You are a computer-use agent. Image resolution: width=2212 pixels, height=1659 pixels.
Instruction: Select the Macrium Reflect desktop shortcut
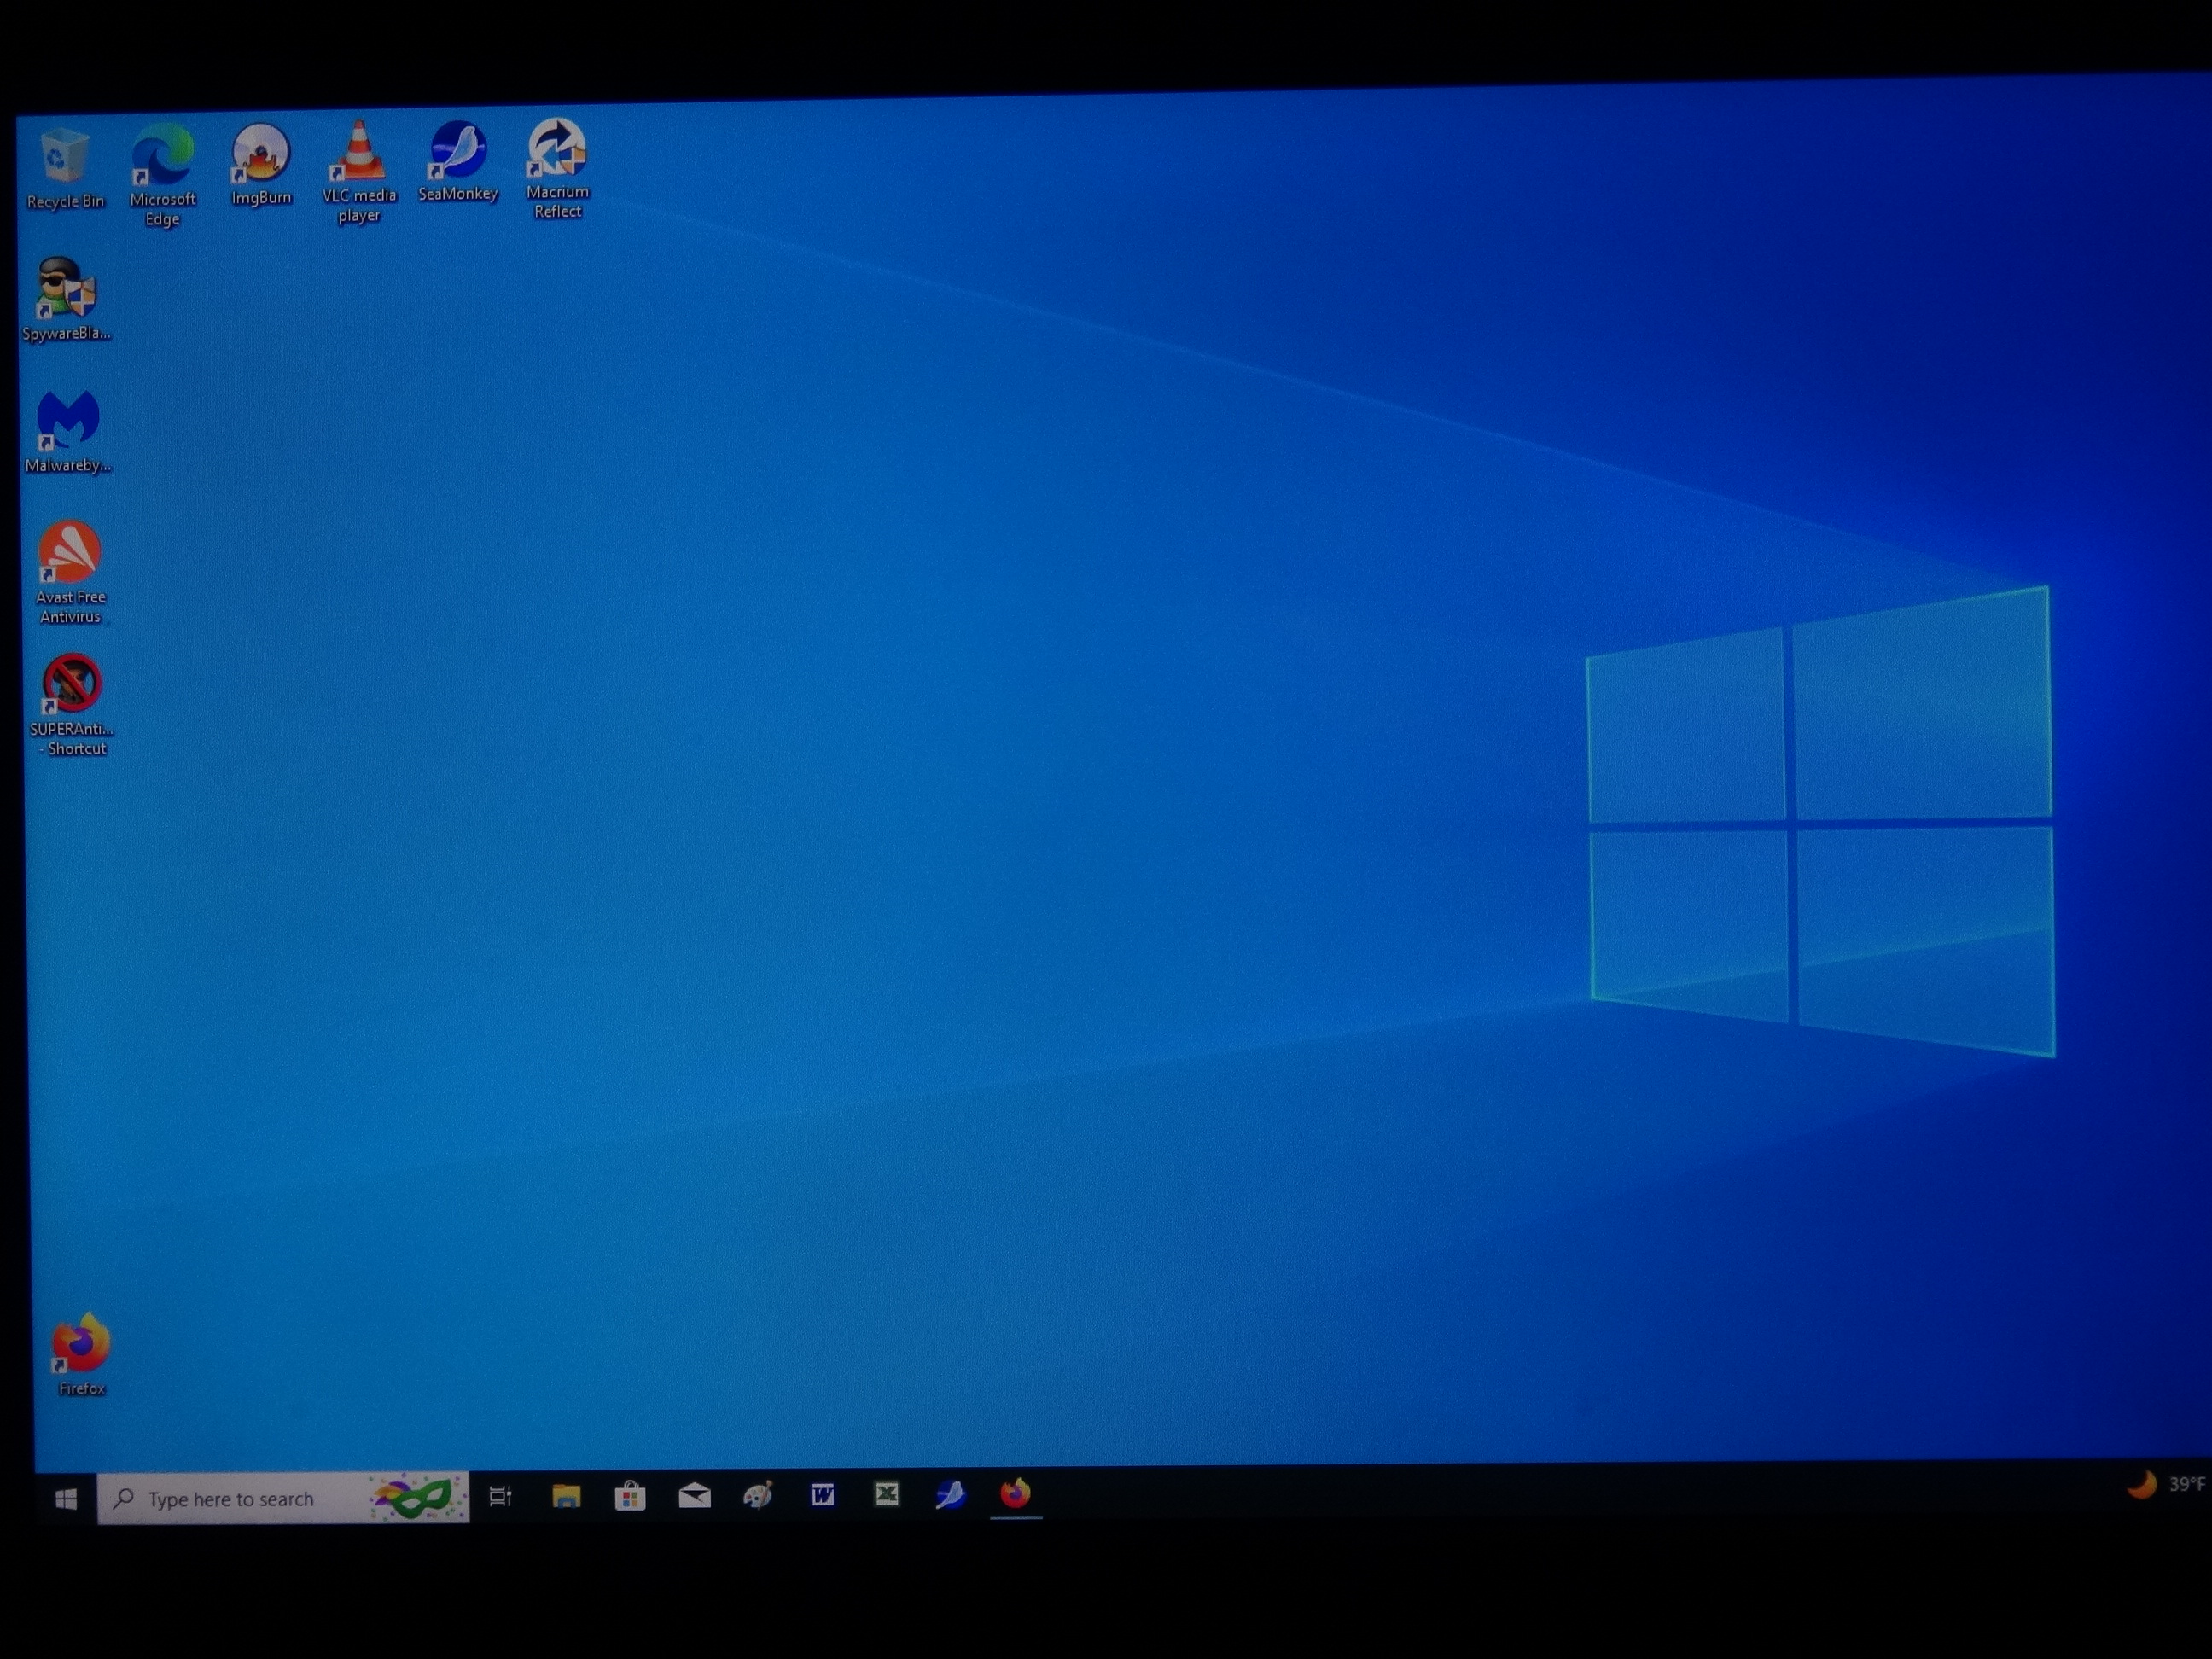[x=557, y=169]
